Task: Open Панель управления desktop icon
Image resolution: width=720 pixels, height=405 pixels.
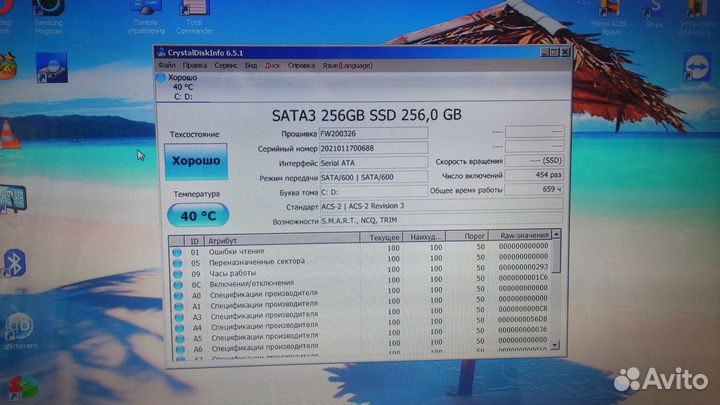Action: pyautogui.click(x=146, y=17)
